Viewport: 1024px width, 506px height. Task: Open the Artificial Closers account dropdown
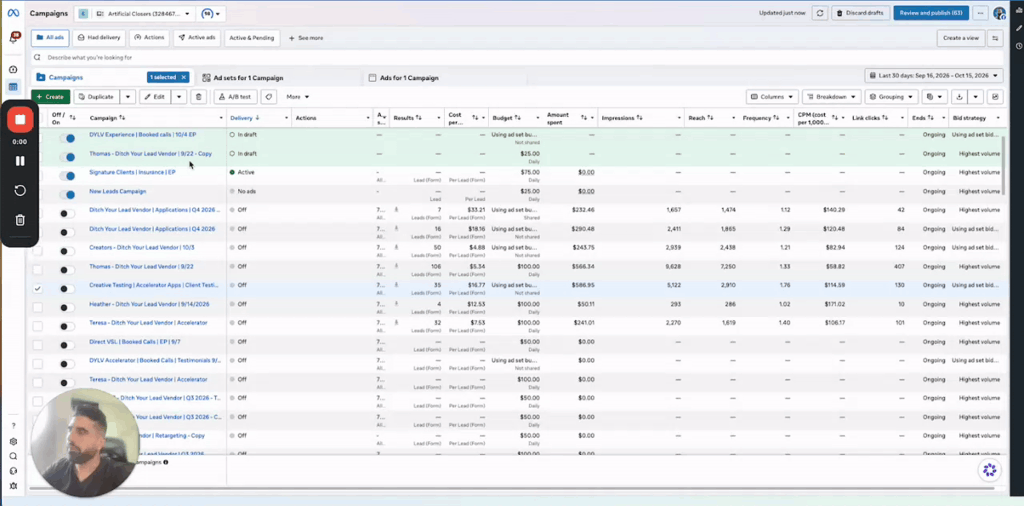tap(142, 13)
